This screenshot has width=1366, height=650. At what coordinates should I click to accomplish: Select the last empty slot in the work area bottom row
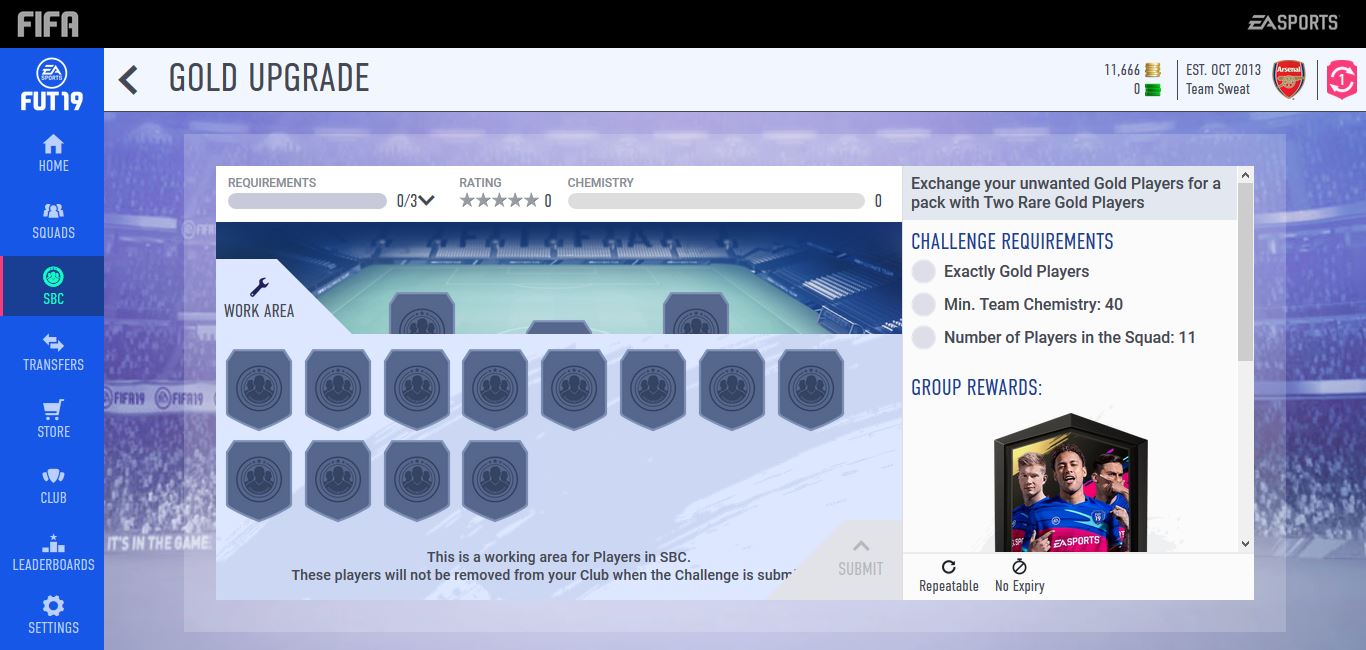coord(495,481)
